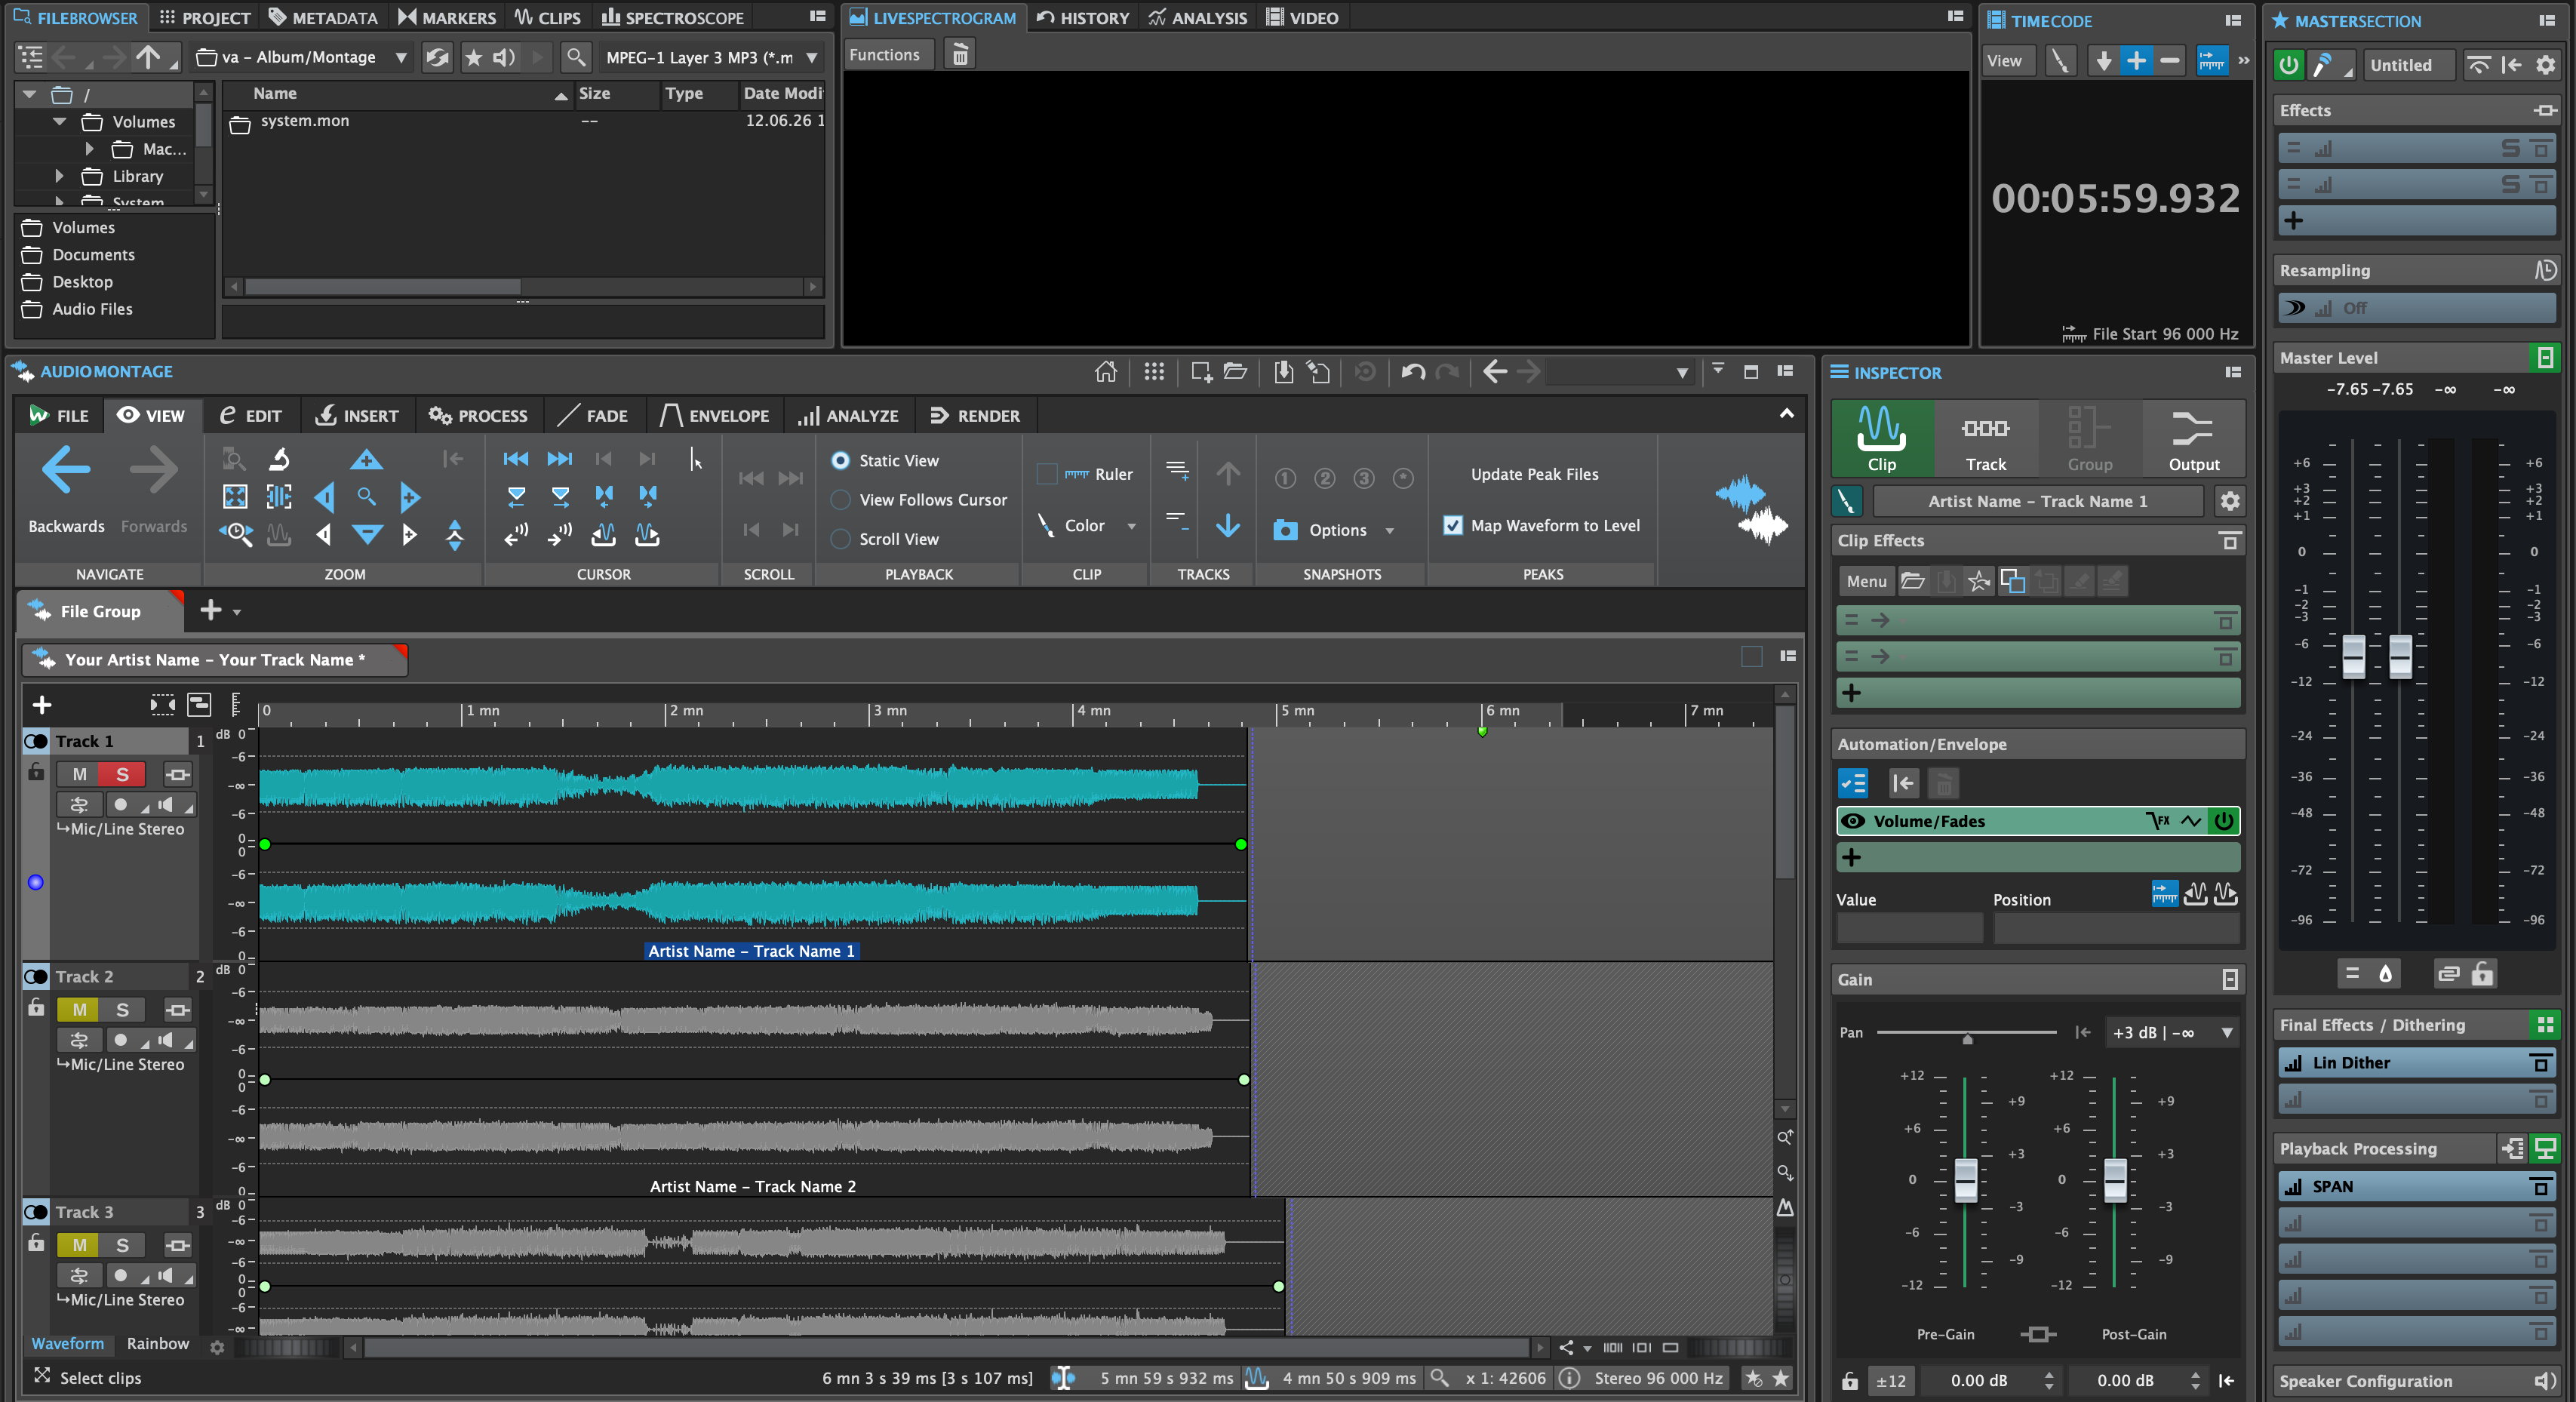This screenshot has height=1402, width=2576.
Task: Refresh the file browser listing
Action: pos(437,57)
